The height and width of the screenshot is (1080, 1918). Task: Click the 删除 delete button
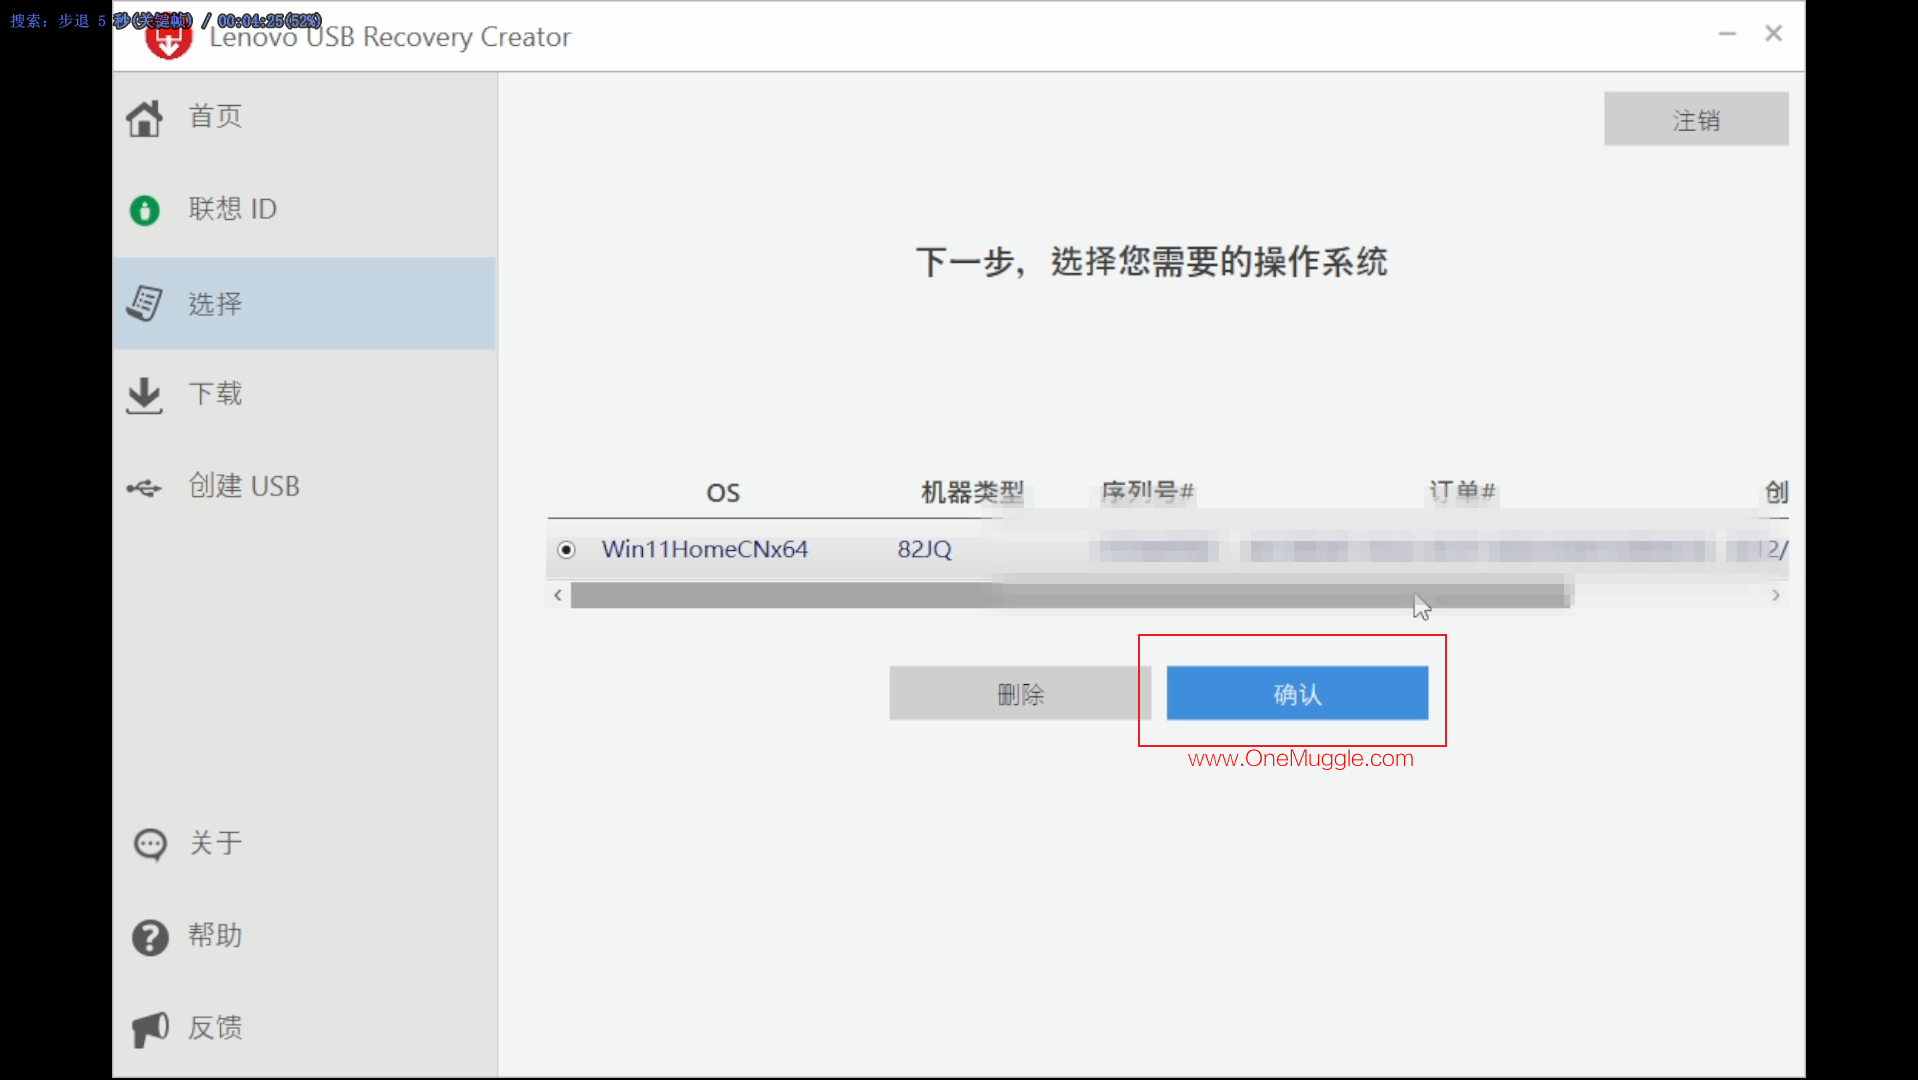[1020, 693]
